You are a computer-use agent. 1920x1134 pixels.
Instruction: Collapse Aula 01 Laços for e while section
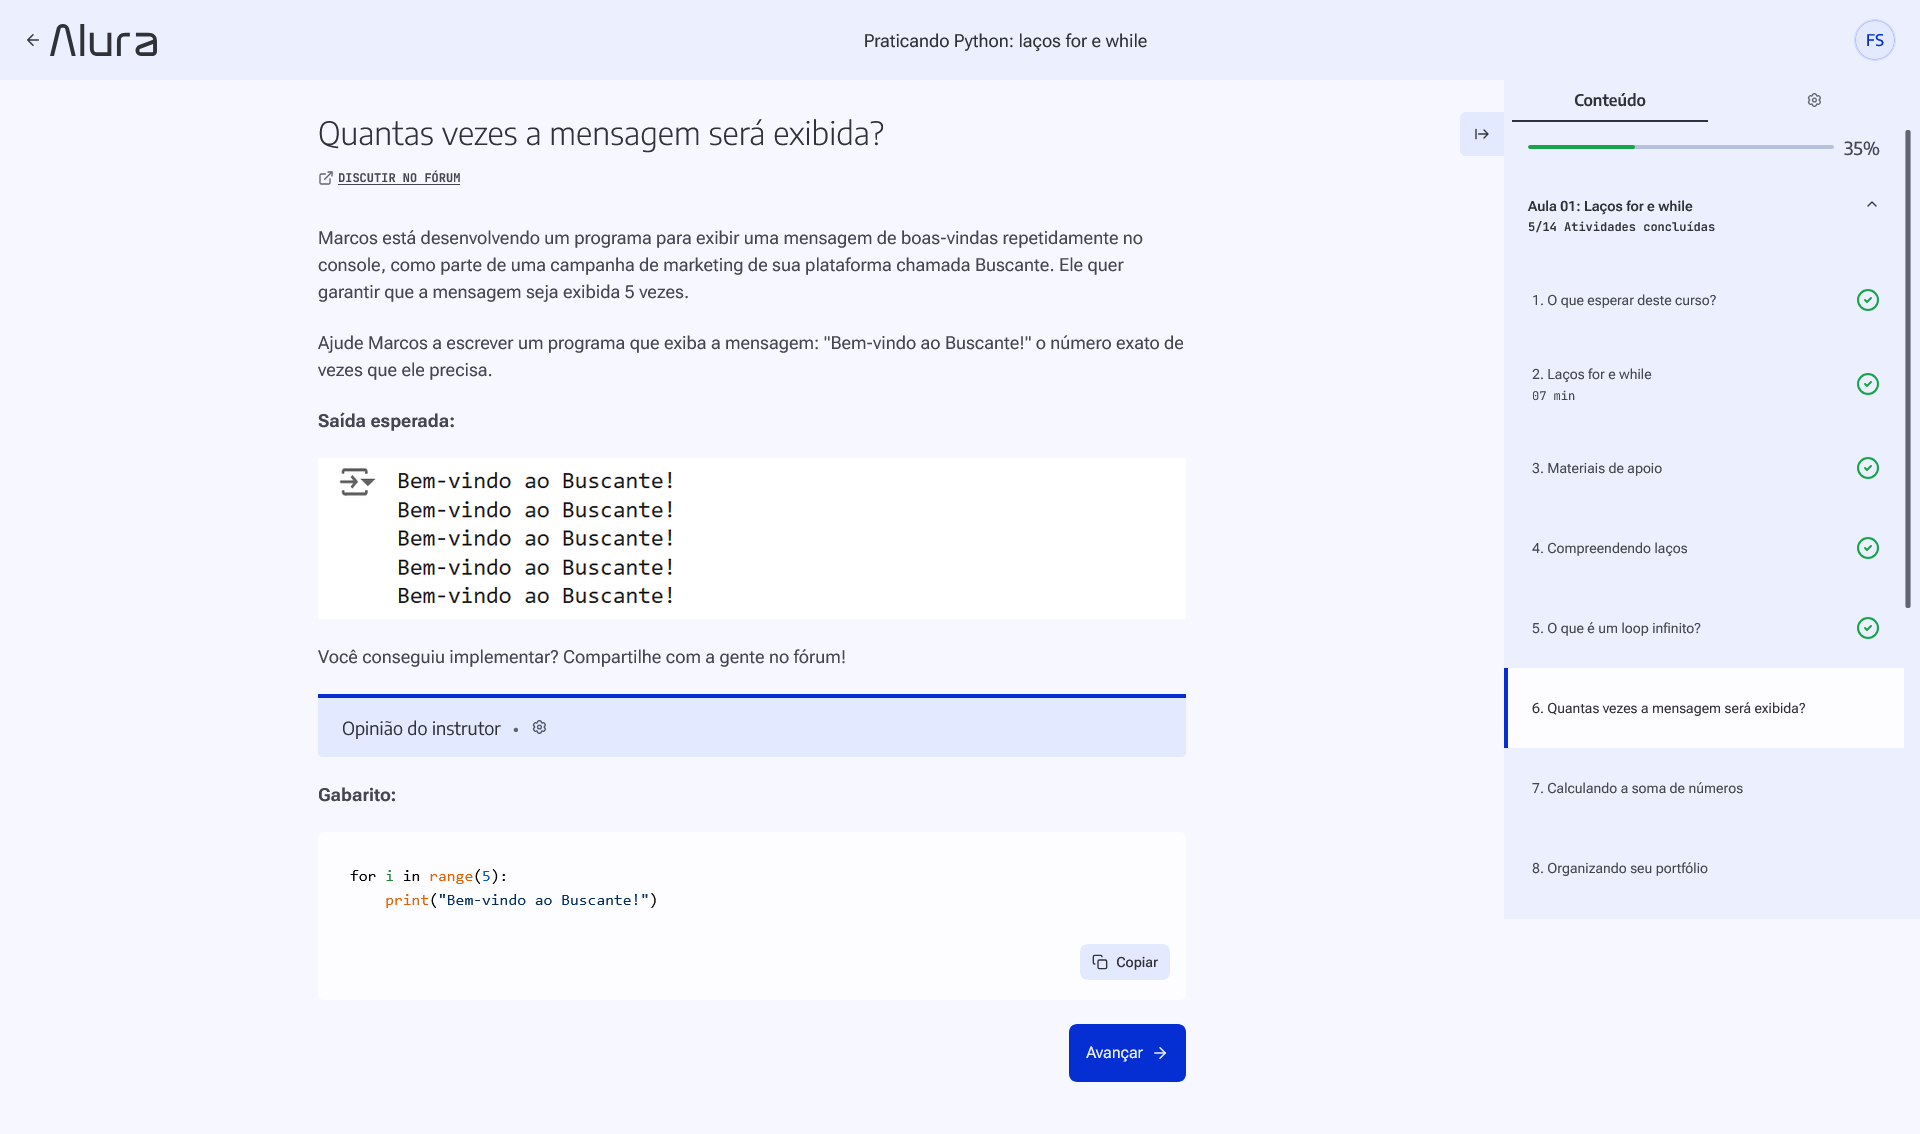[x=1871, y=205]
